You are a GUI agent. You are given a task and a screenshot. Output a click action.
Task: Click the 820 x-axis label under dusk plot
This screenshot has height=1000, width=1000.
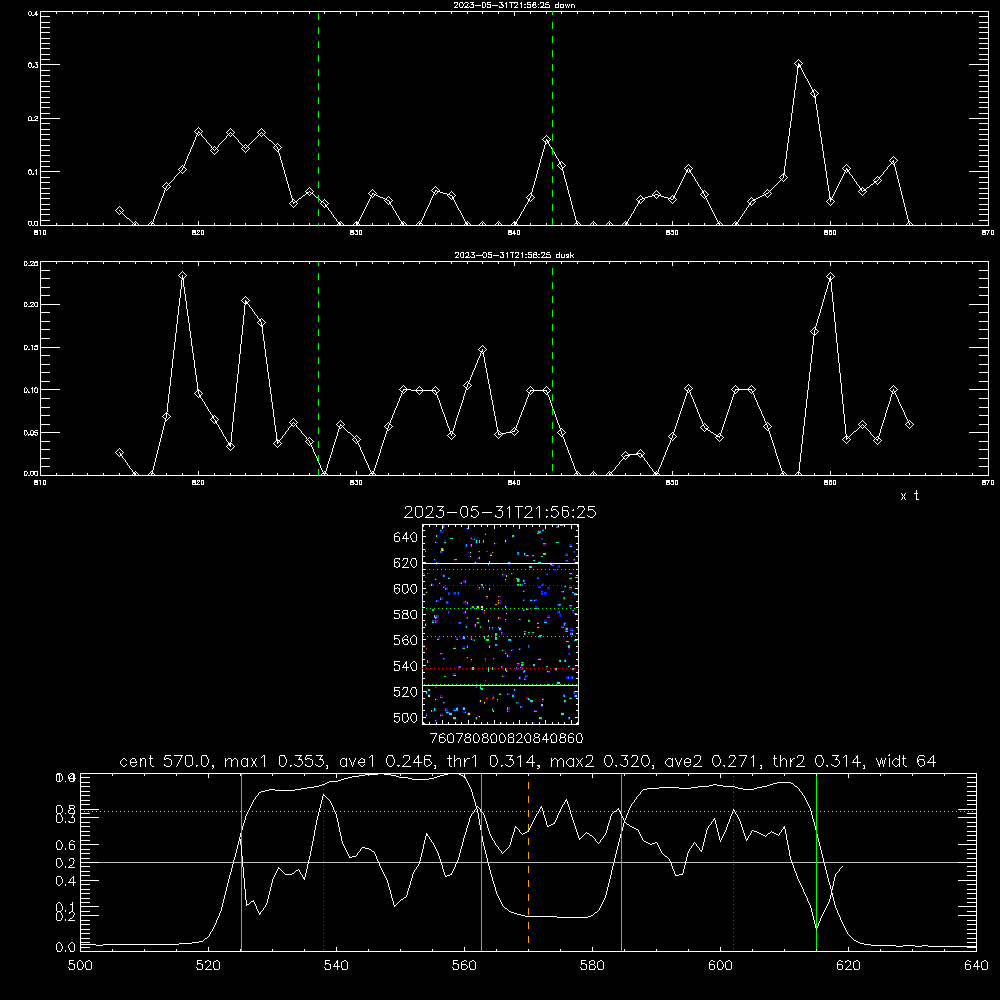tap(198, 483)
